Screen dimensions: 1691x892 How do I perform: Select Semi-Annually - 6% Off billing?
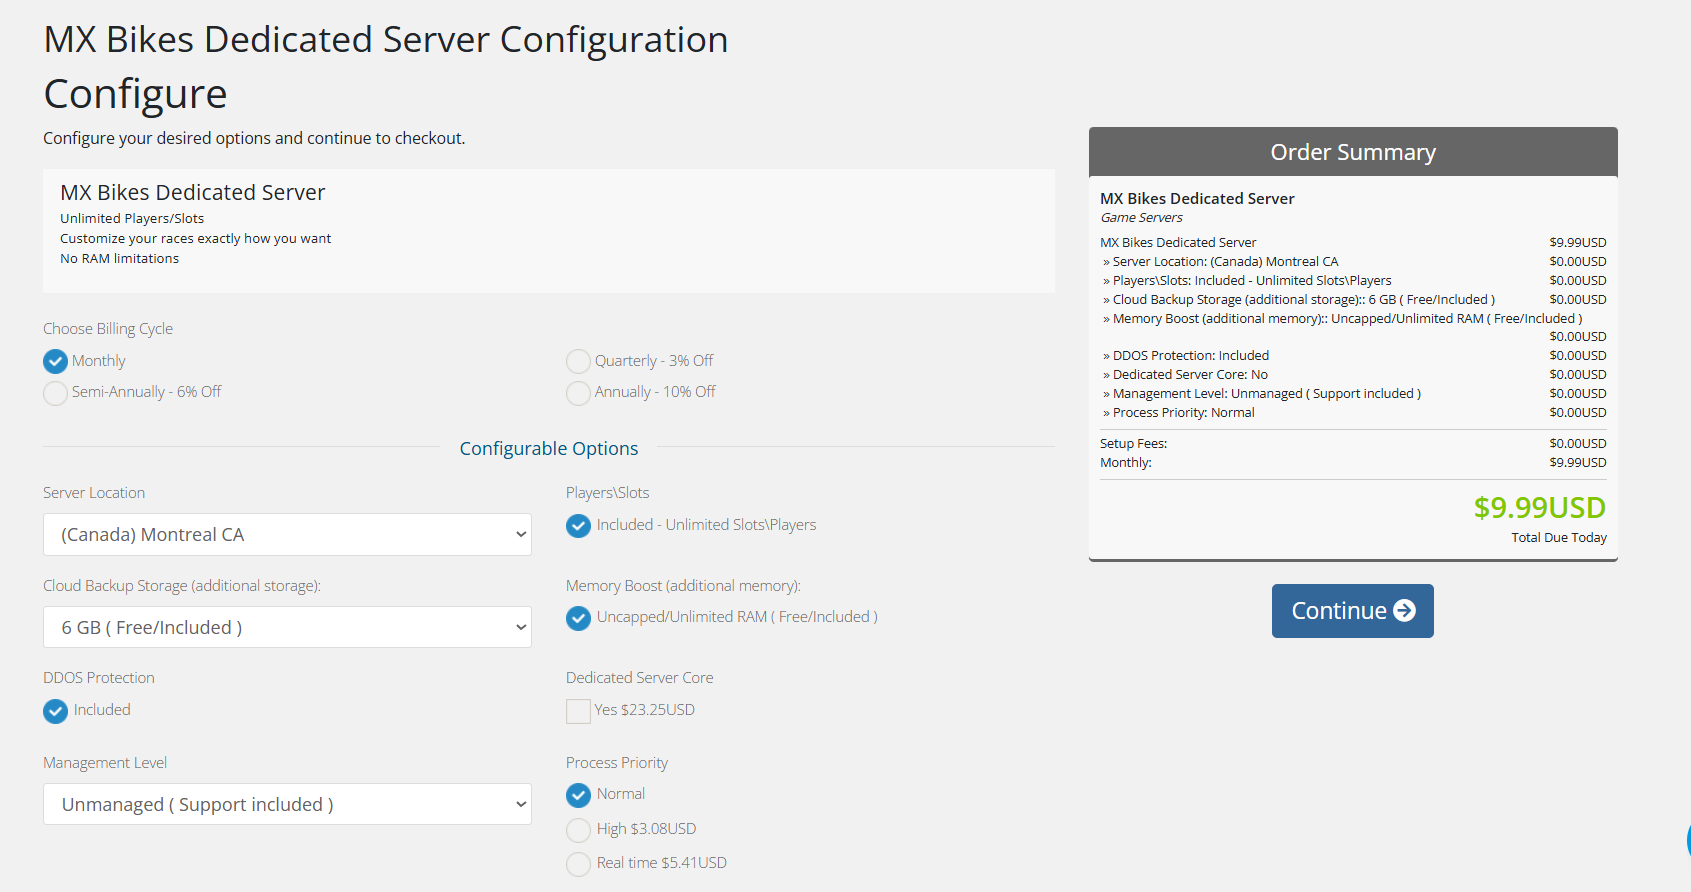point(56,393)
